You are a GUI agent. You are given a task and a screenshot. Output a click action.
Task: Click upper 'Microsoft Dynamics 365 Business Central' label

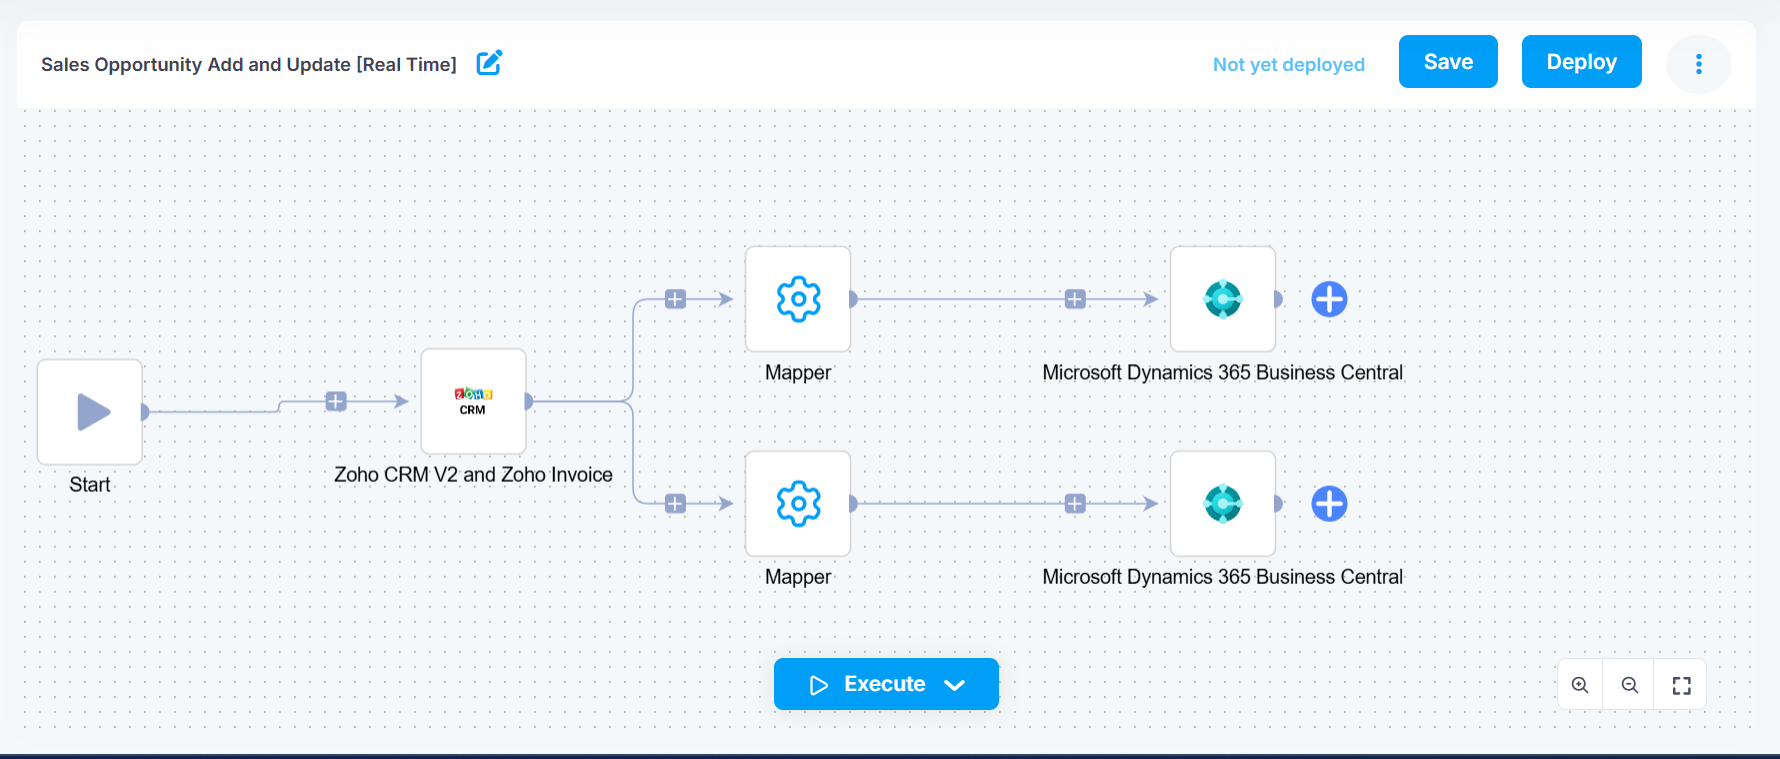click(1223, 372)
